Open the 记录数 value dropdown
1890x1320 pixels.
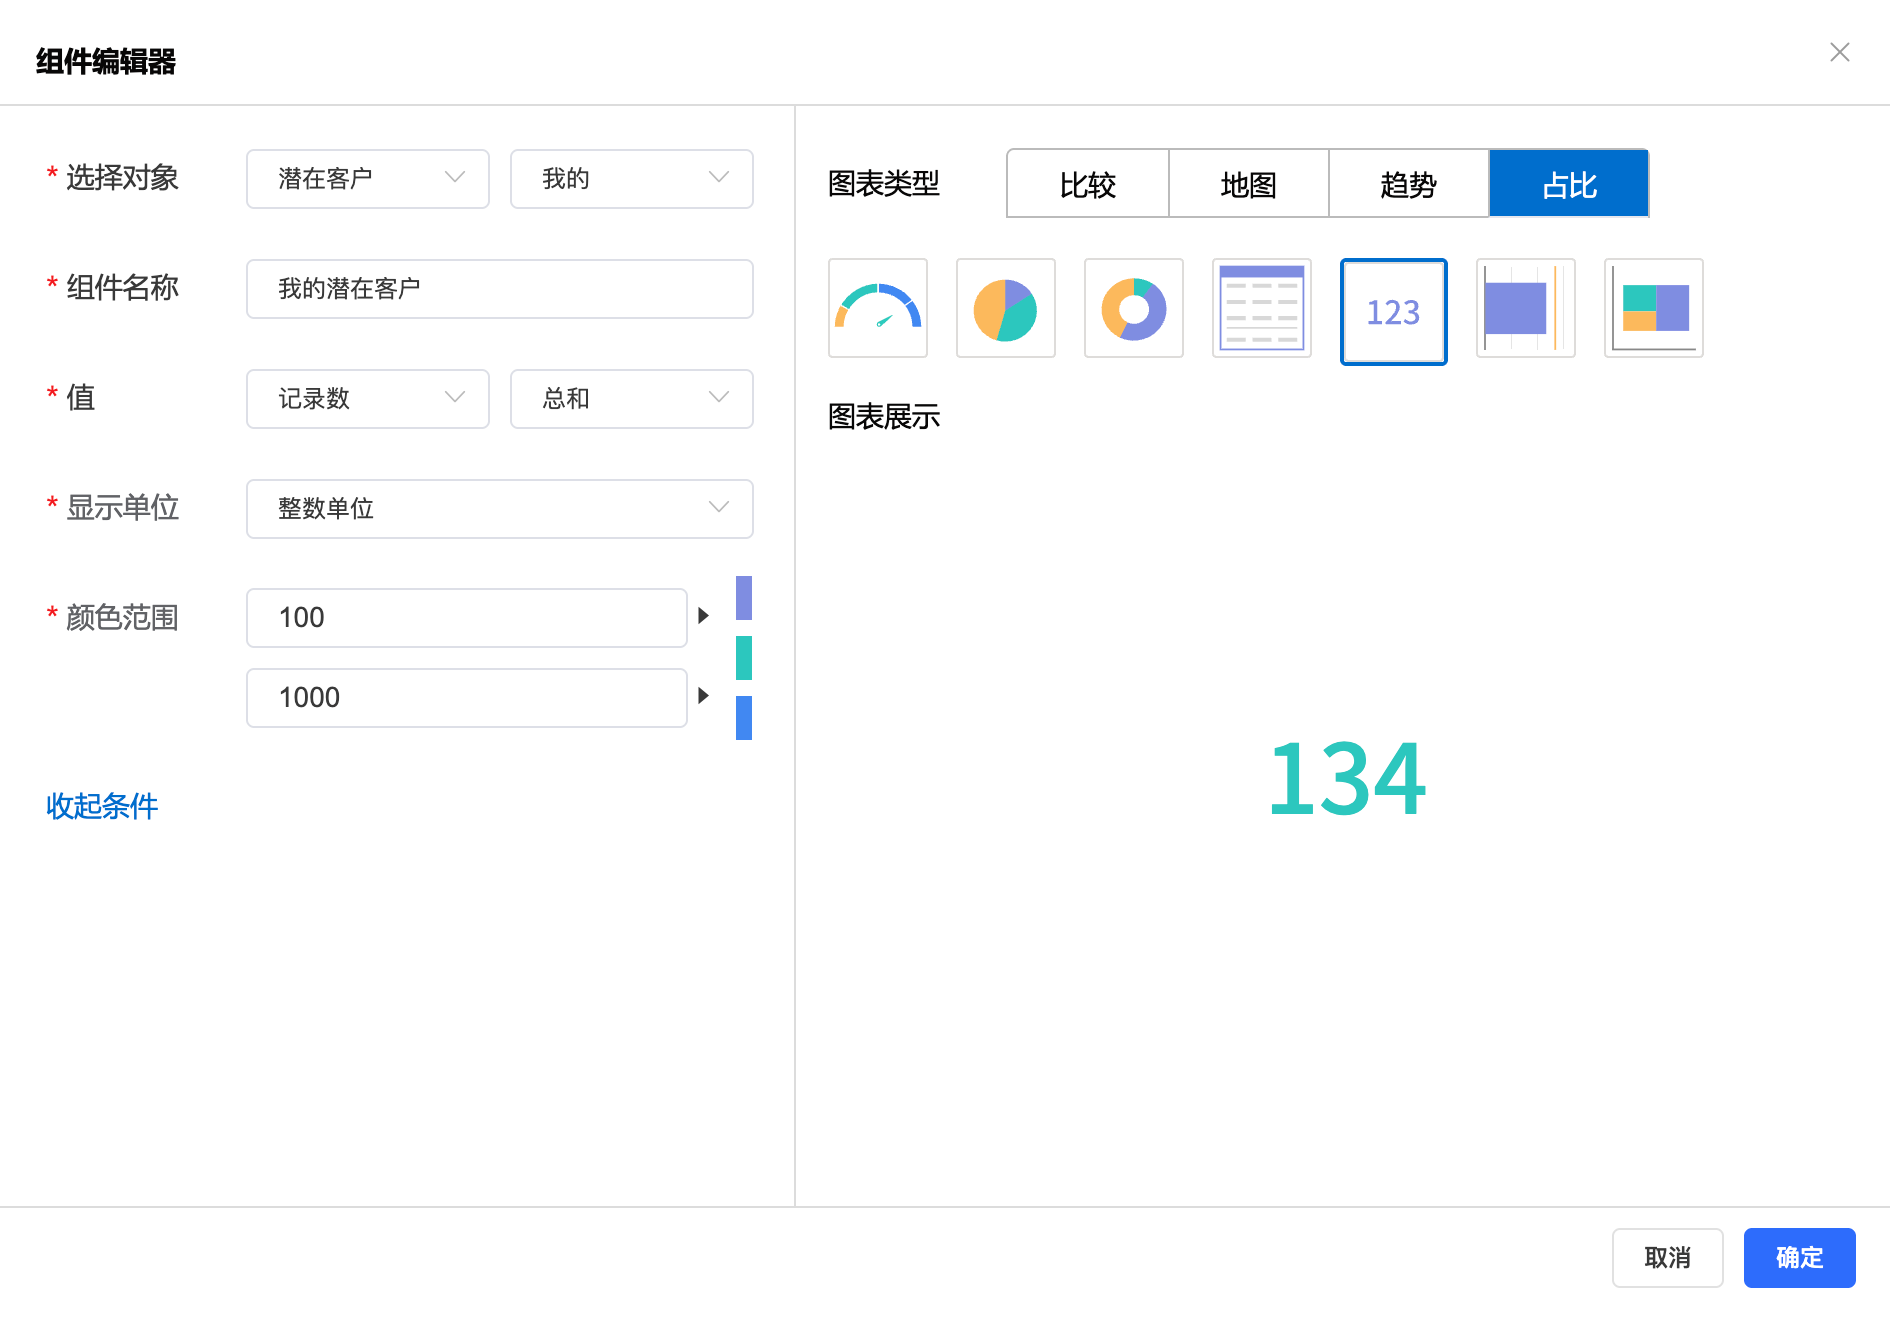coord(367,399)
